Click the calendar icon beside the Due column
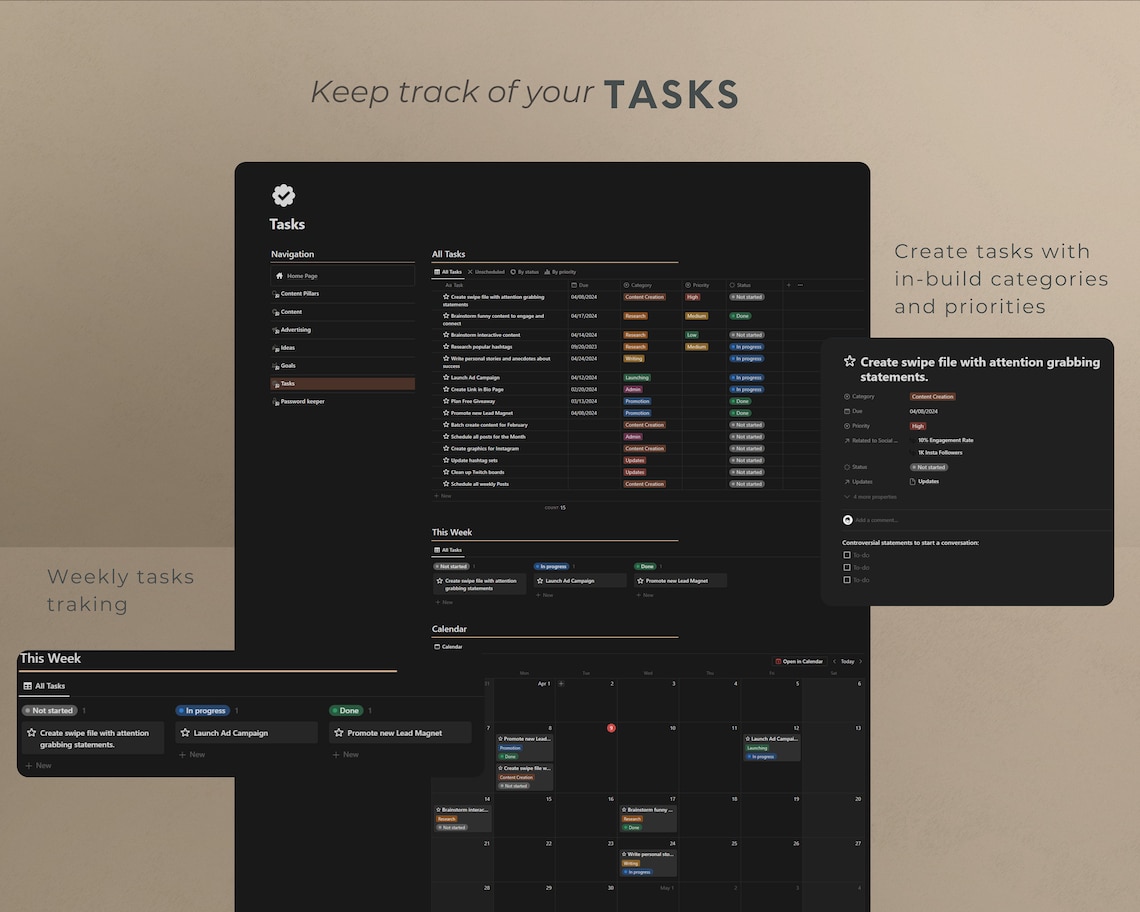This screenshot has height=912, width=1140. pyautogui.click(x=573, y=285)
